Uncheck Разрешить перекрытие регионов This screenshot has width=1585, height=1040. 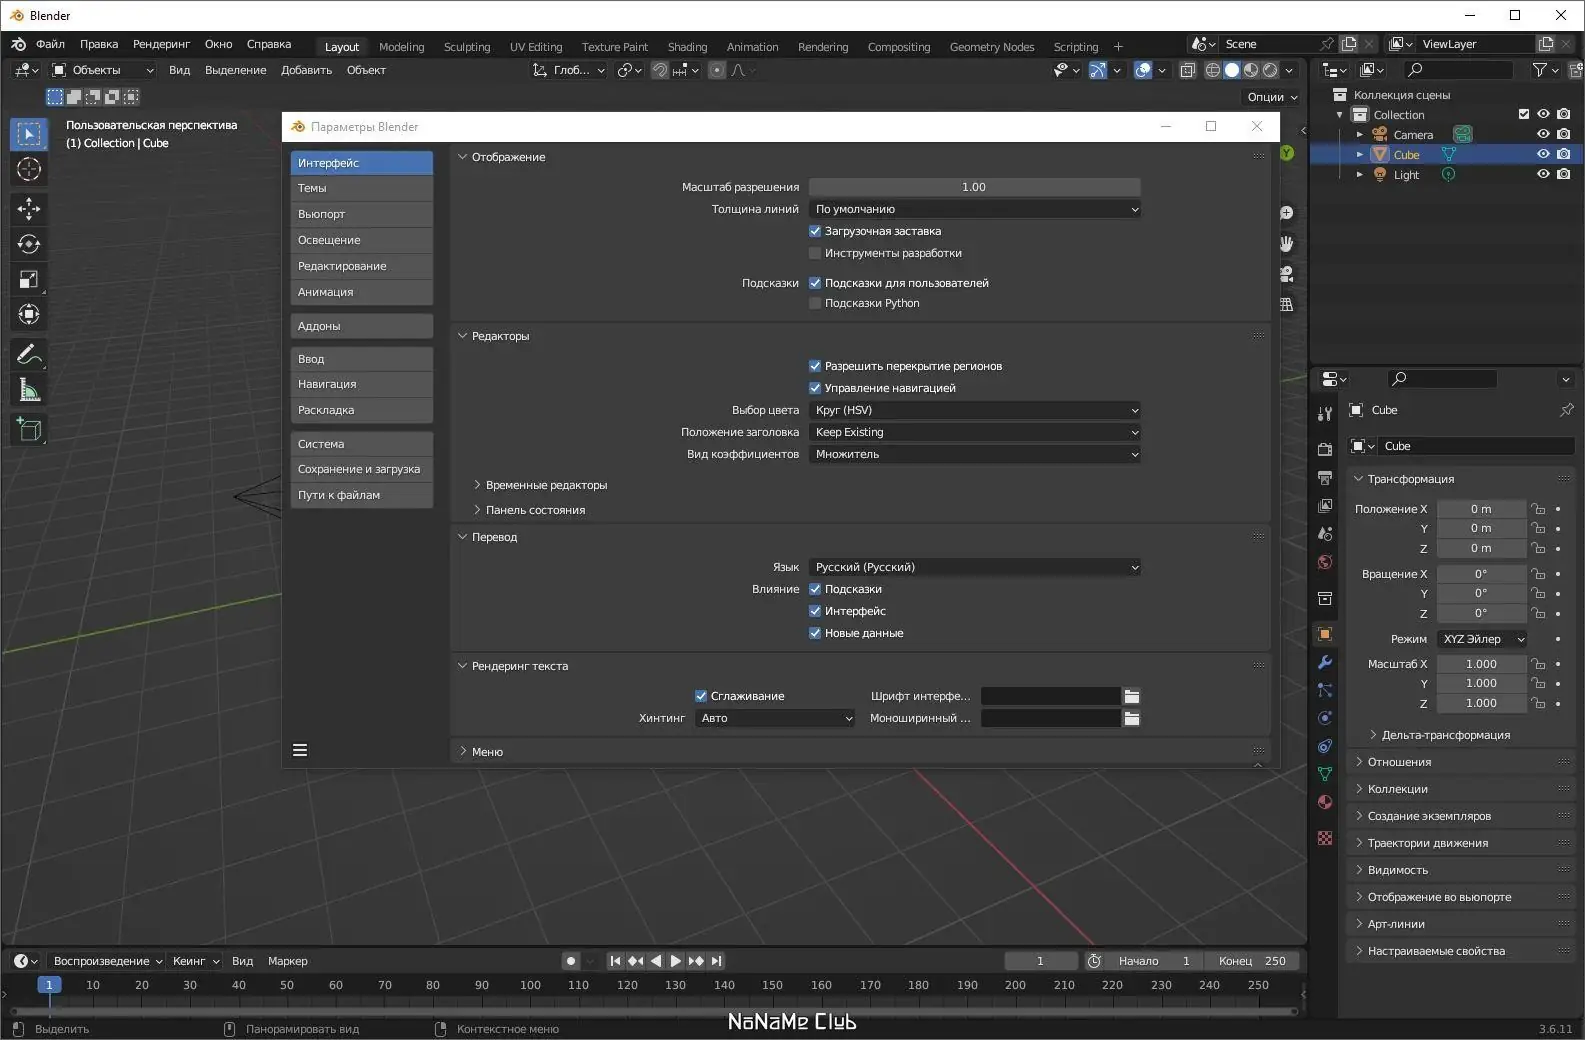[815, 366]
